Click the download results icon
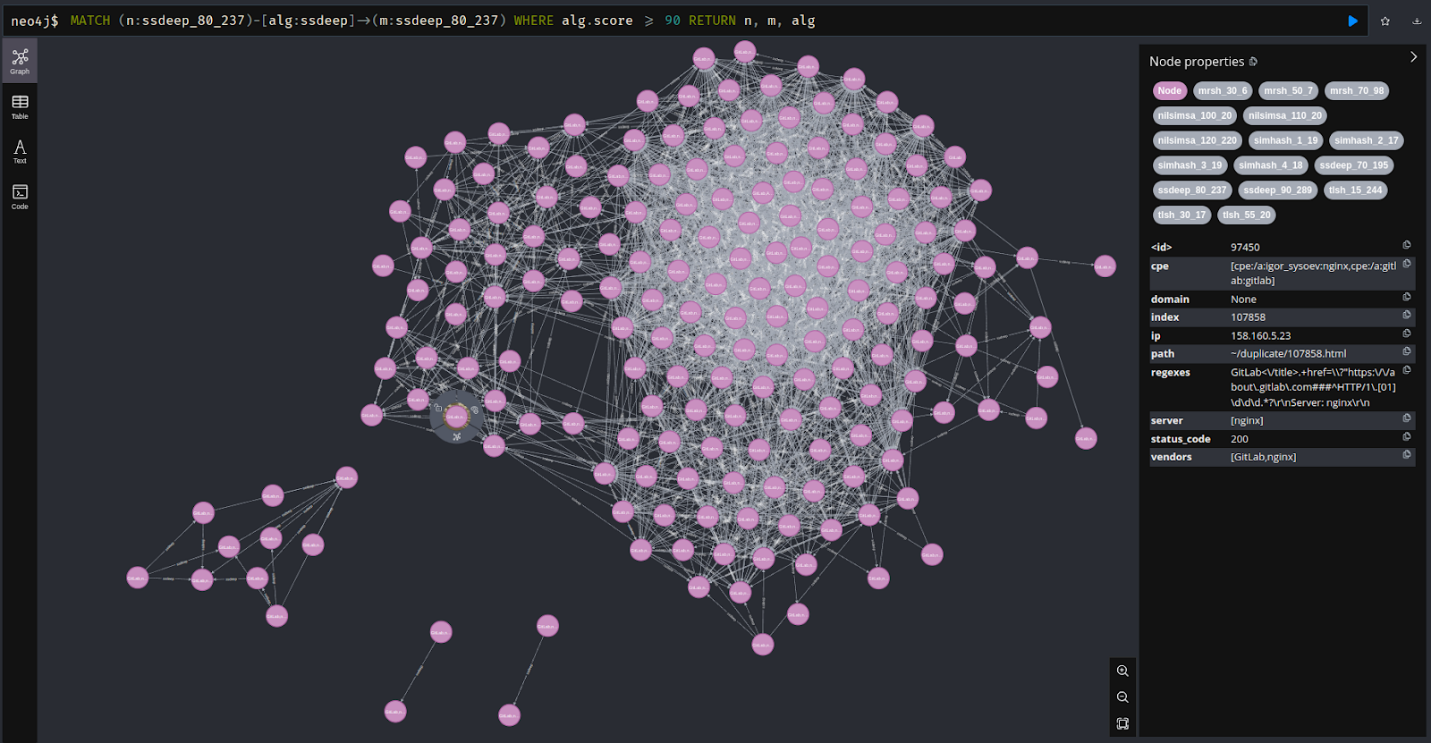This screenshot has height=743, width=1431. (x=1416, y=21)
